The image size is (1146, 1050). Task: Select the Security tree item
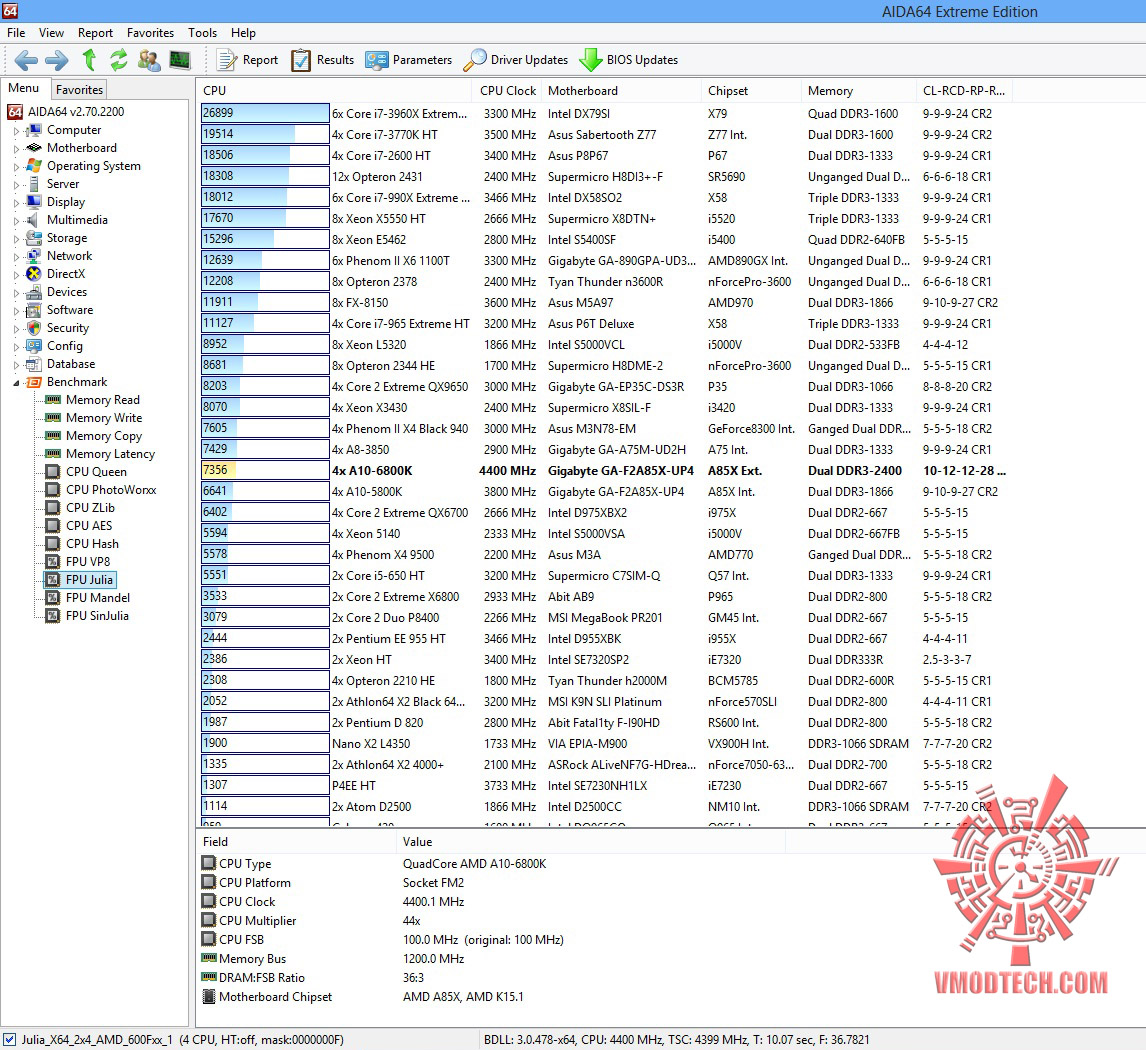click(x=67, y=328)
